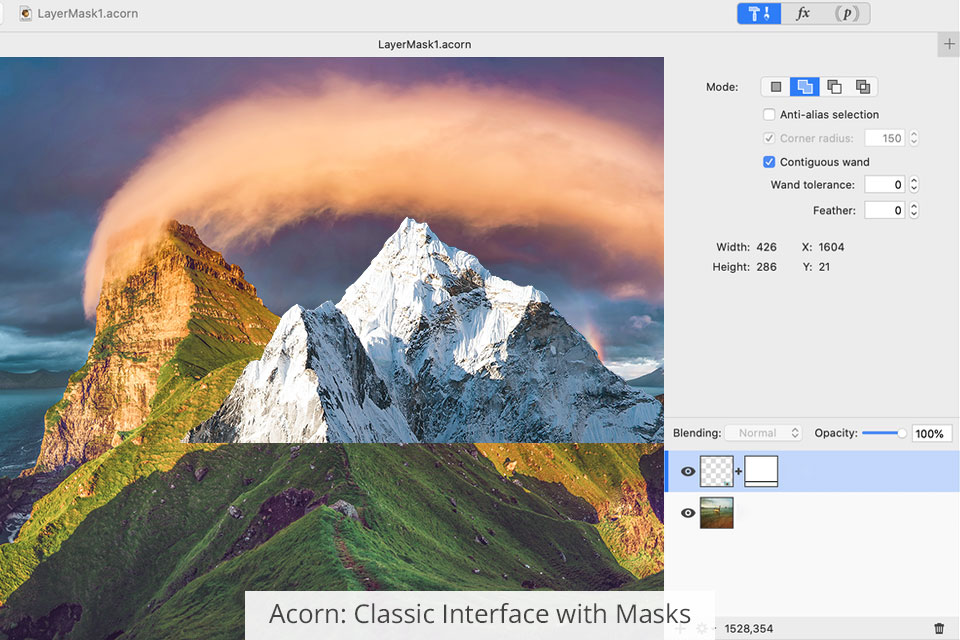Hide the bottom photo layer via eye icon

pos(688,513)
